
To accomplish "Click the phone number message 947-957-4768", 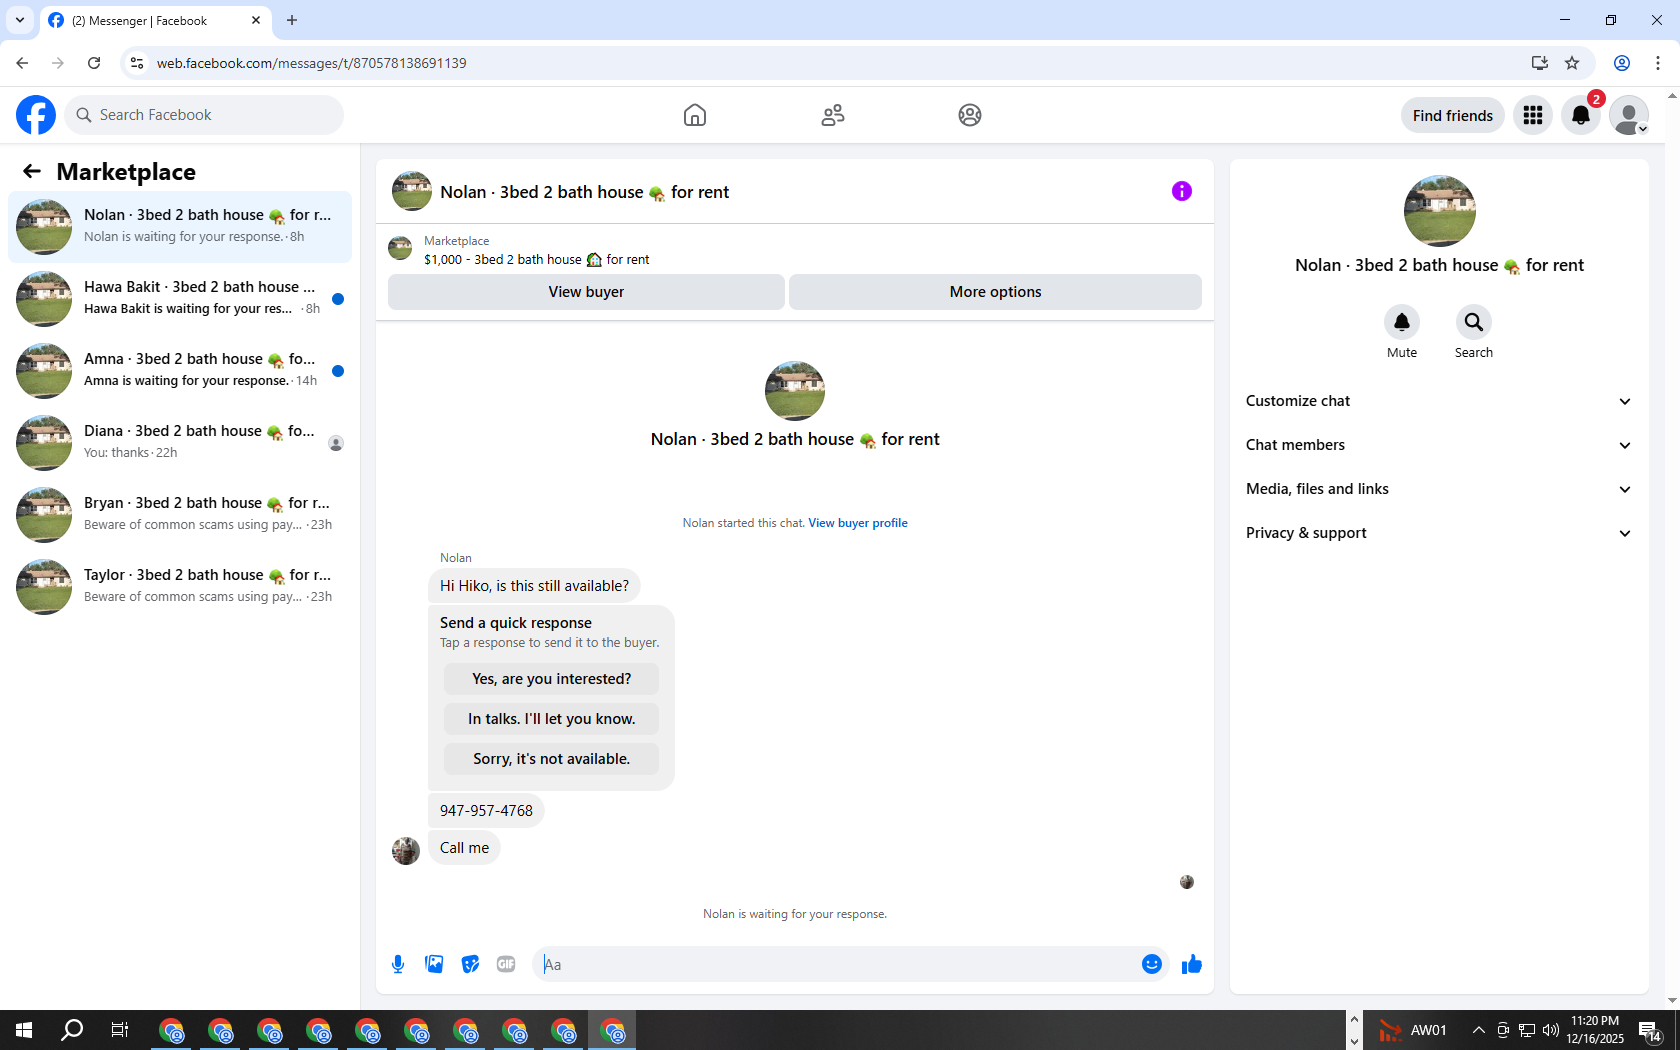I will pos(486,811).
